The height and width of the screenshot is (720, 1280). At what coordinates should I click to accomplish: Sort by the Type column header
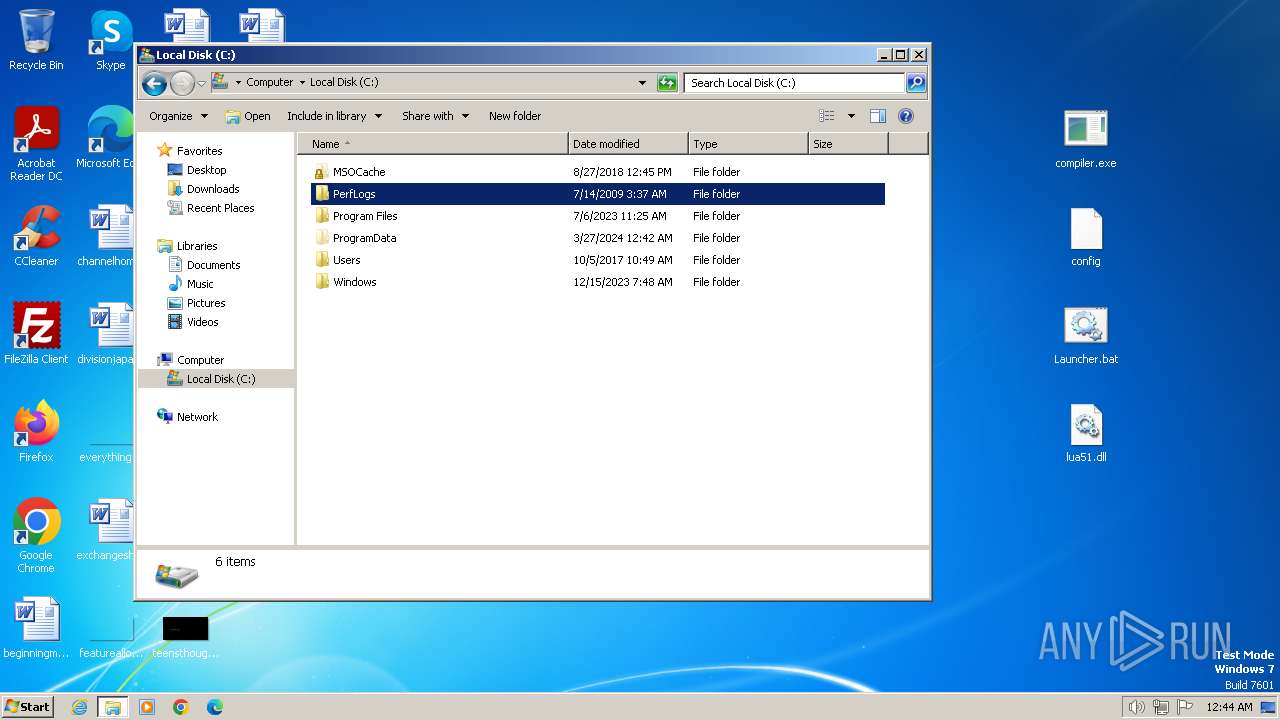pyautogui.click(x=748, y=144)
